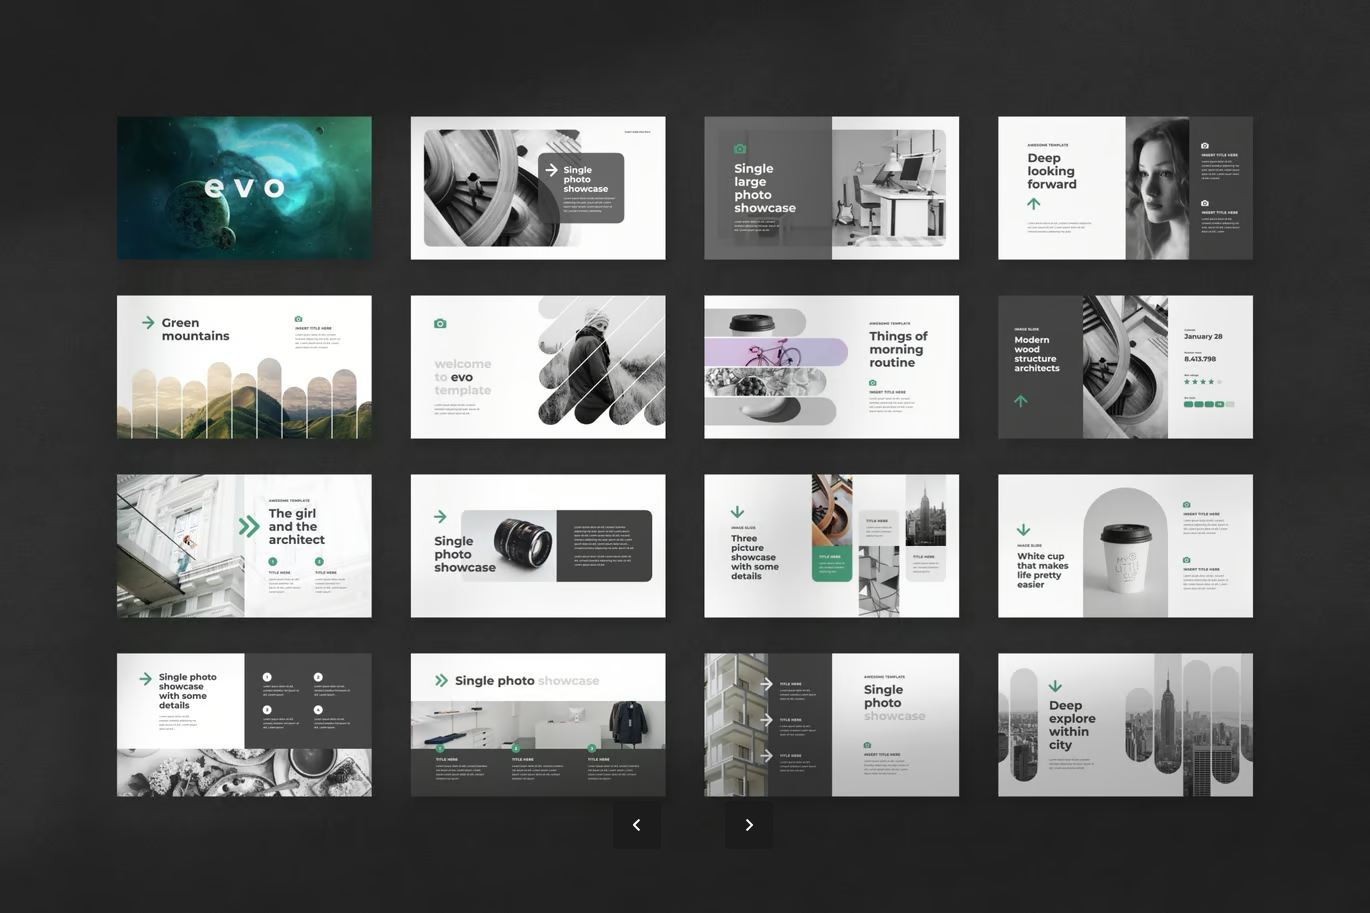
Task: Click the camera icon on welcome slide
Action: pos(440,324)
